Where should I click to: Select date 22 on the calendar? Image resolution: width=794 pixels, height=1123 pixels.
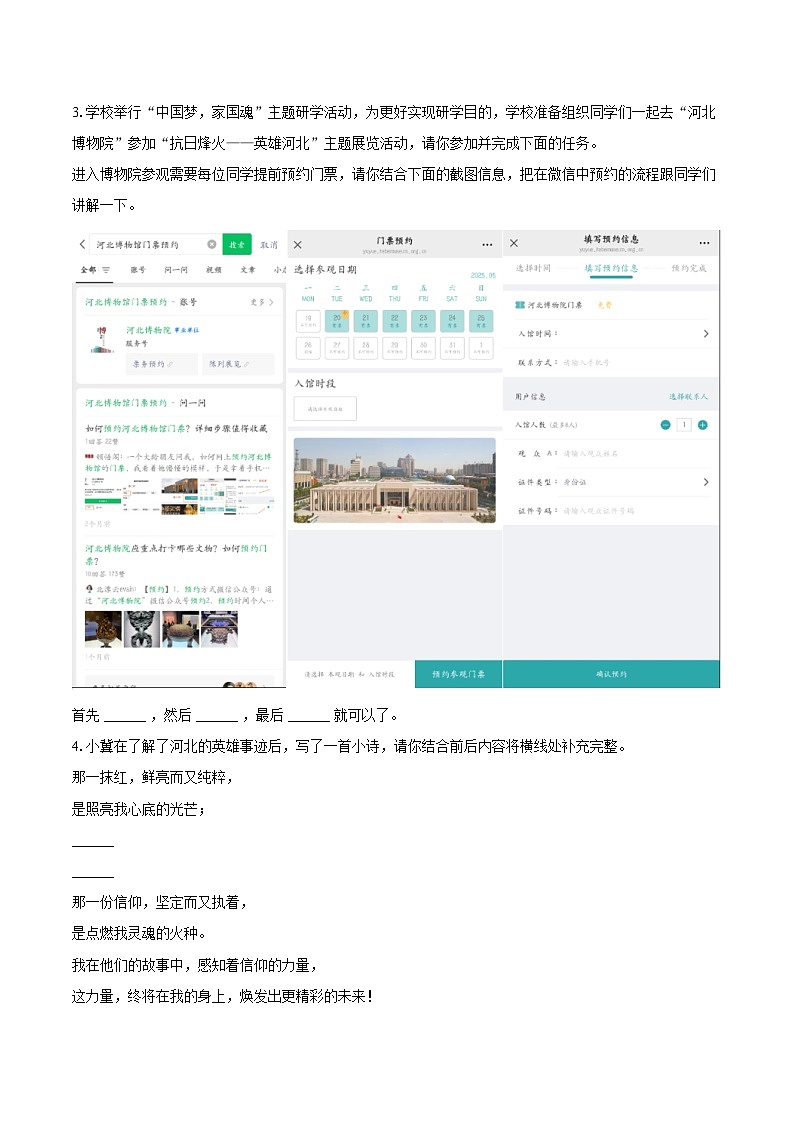[x=394, y=321]
